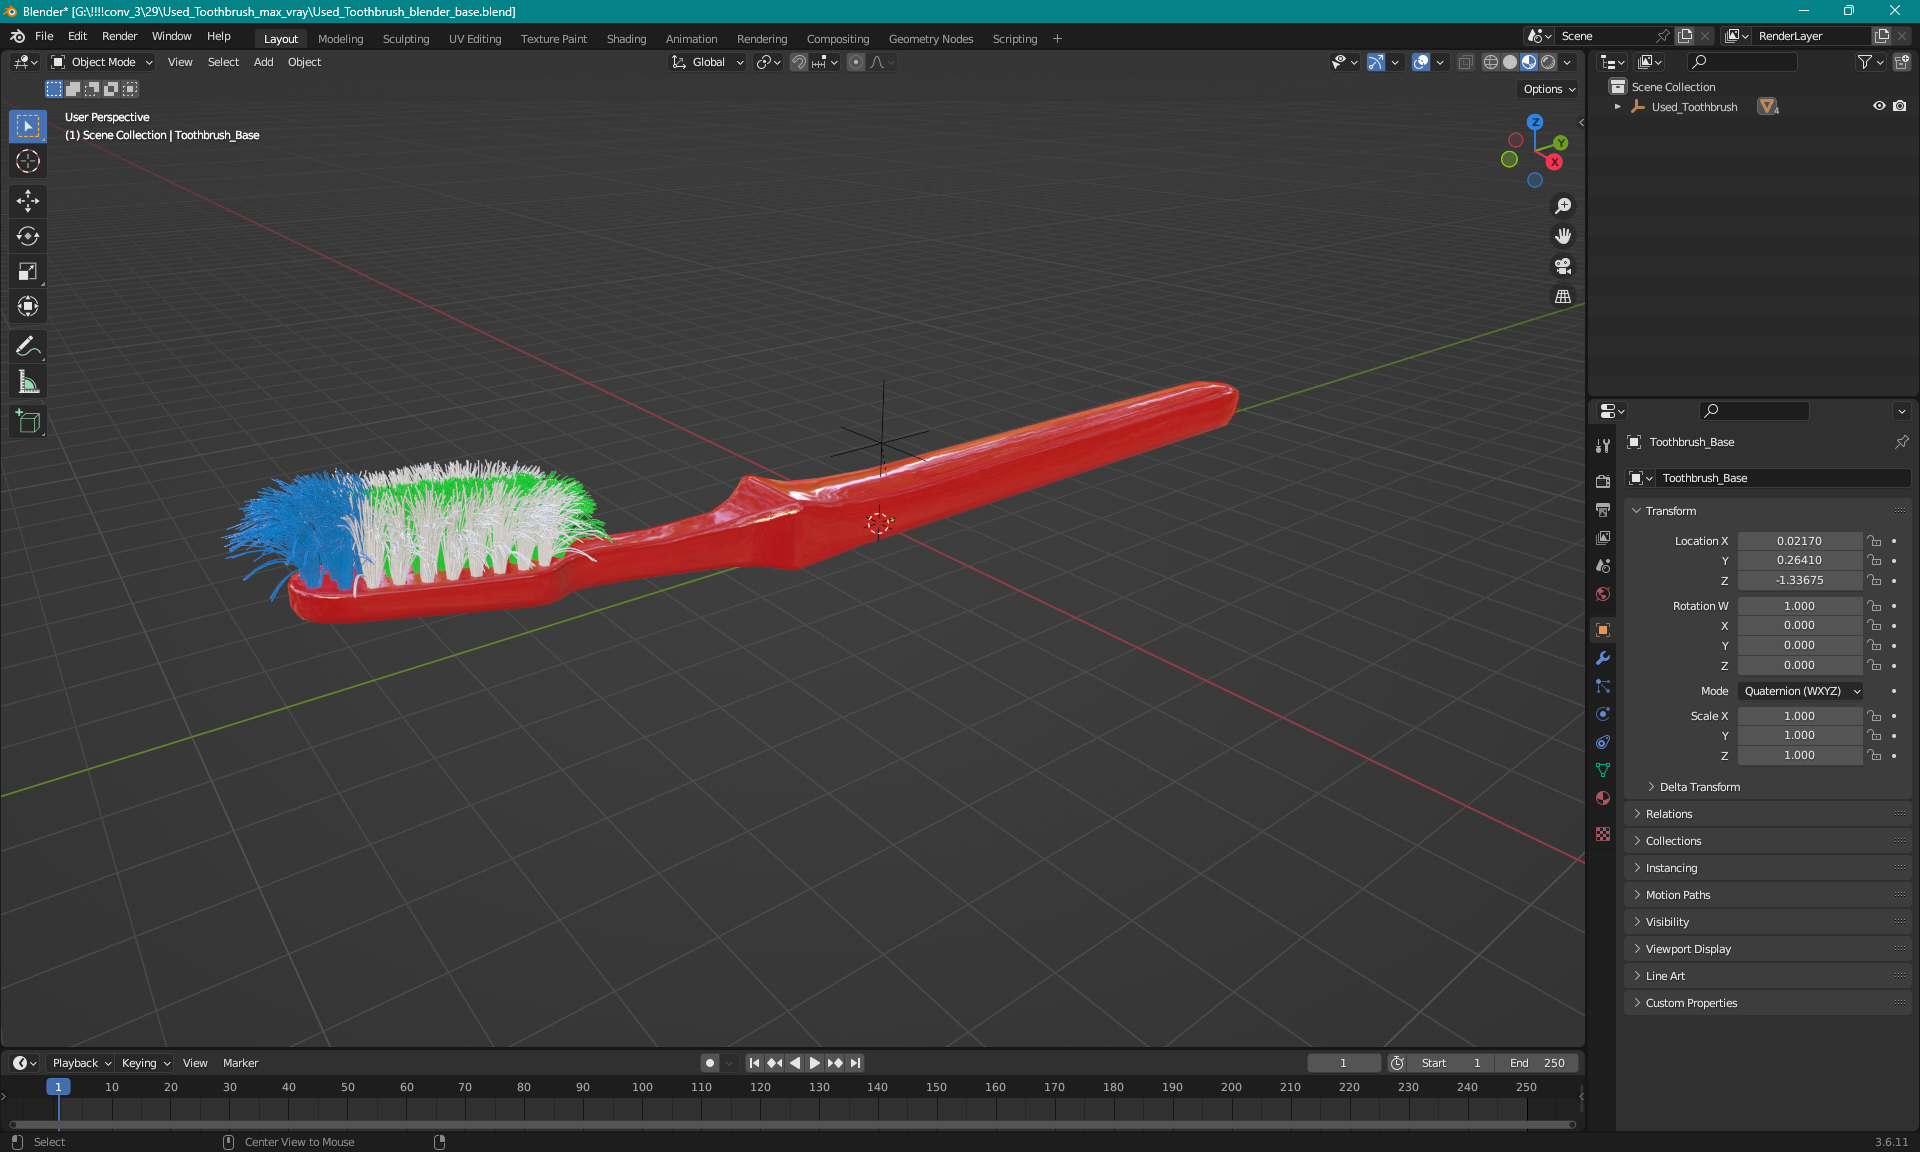The width and height of the screenshot is (1920, 1152).
Task: Open the Render properties tab
Action: tap(1603, 481)
